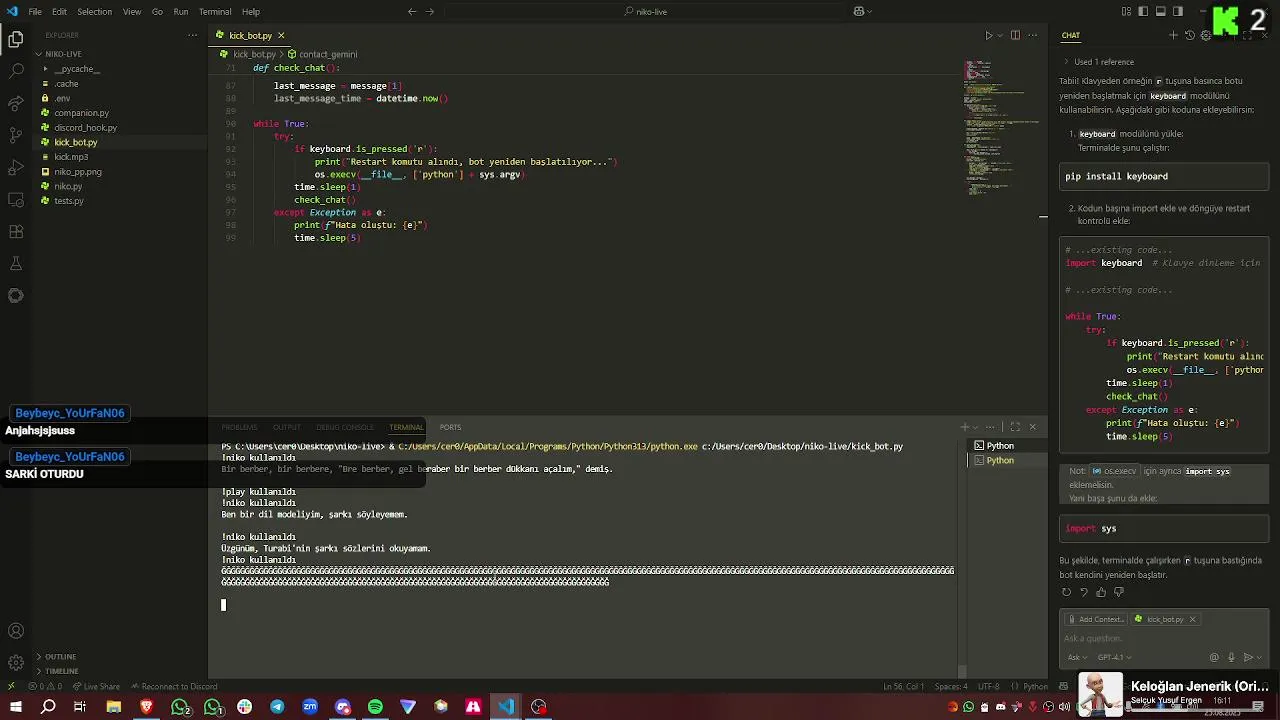This screenshot has height=720, width=1280.
Task: Open Windows Start menu
Action: click(x=16, y=707)
